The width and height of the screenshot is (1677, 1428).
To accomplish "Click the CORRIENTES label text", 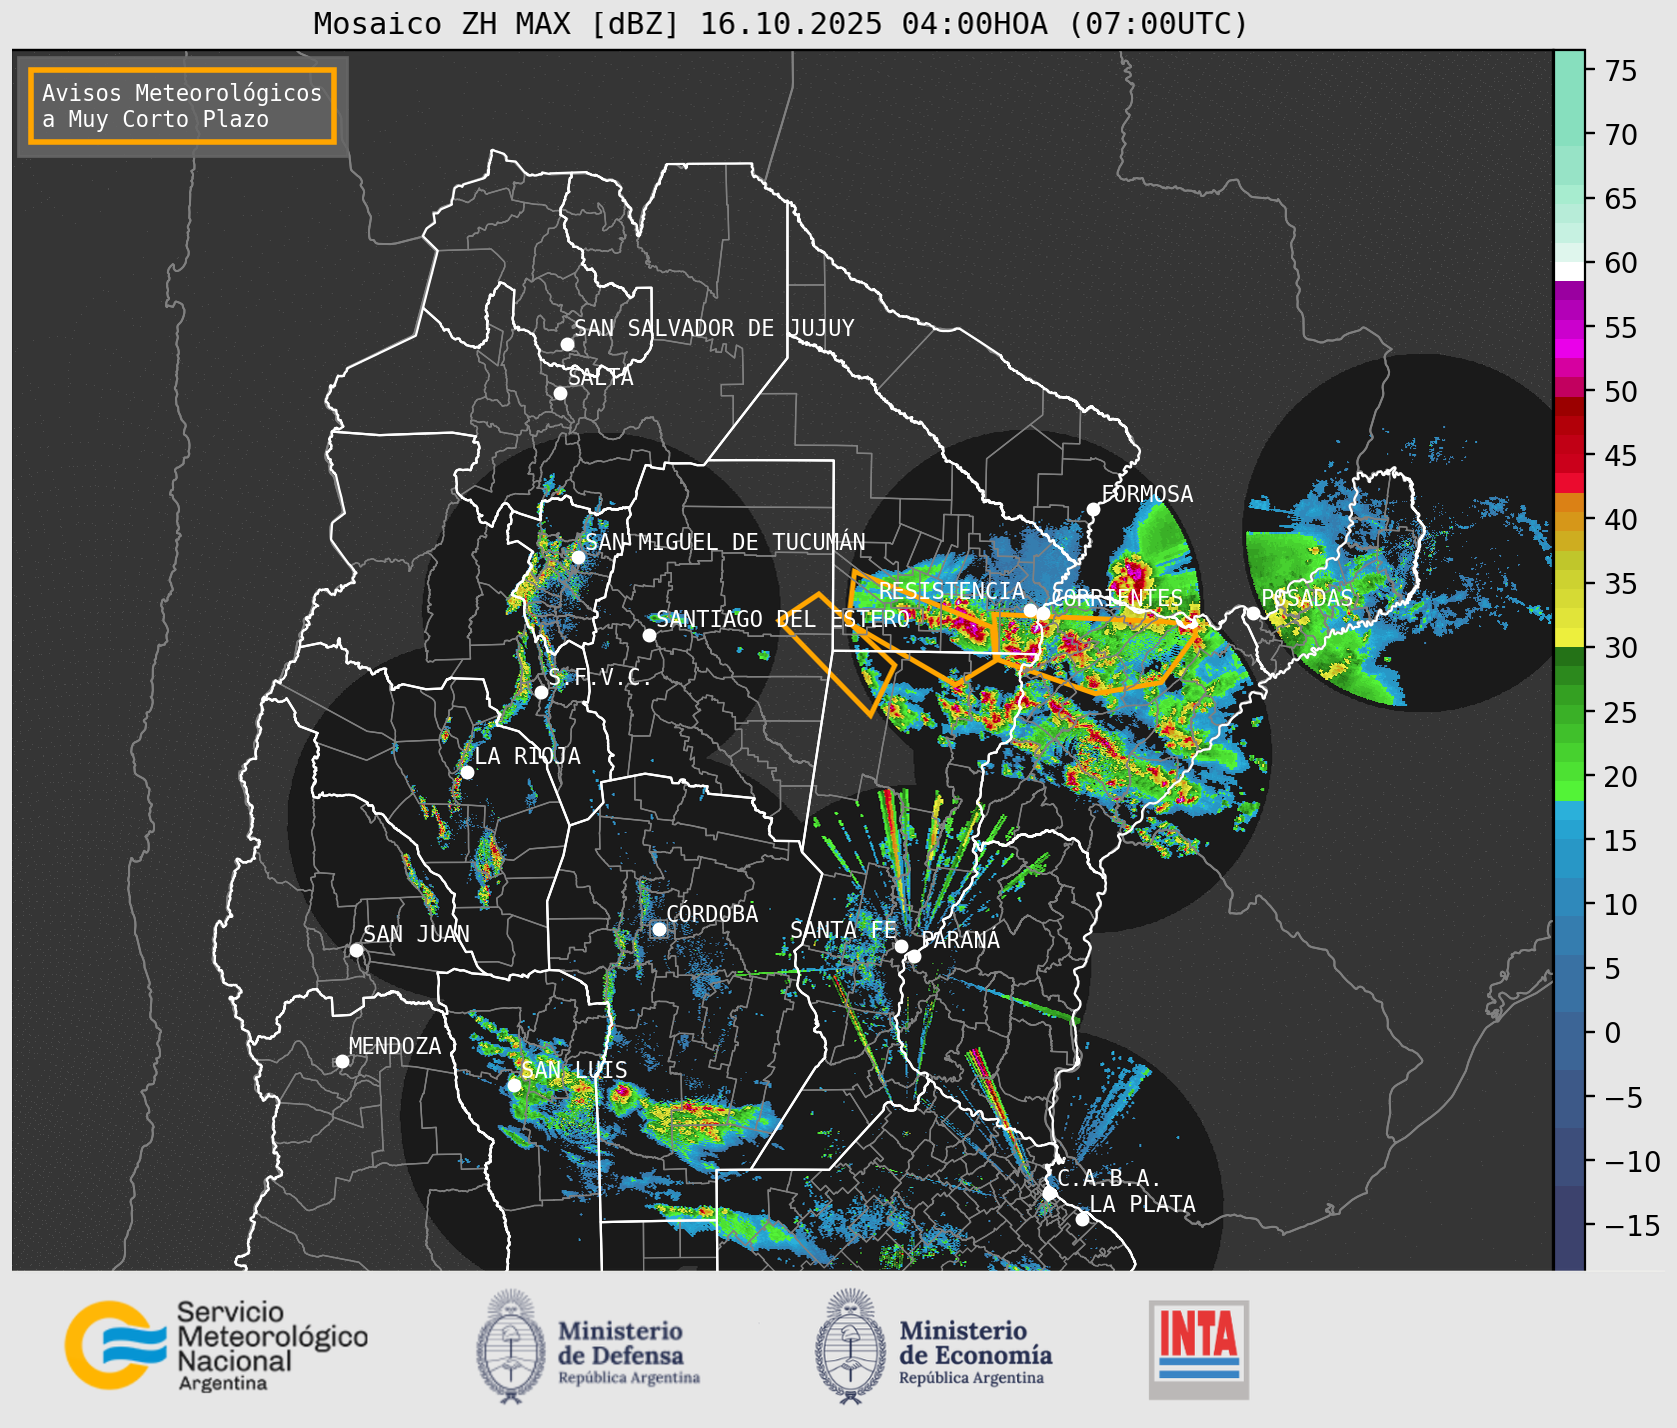I will coord(1117,598).
